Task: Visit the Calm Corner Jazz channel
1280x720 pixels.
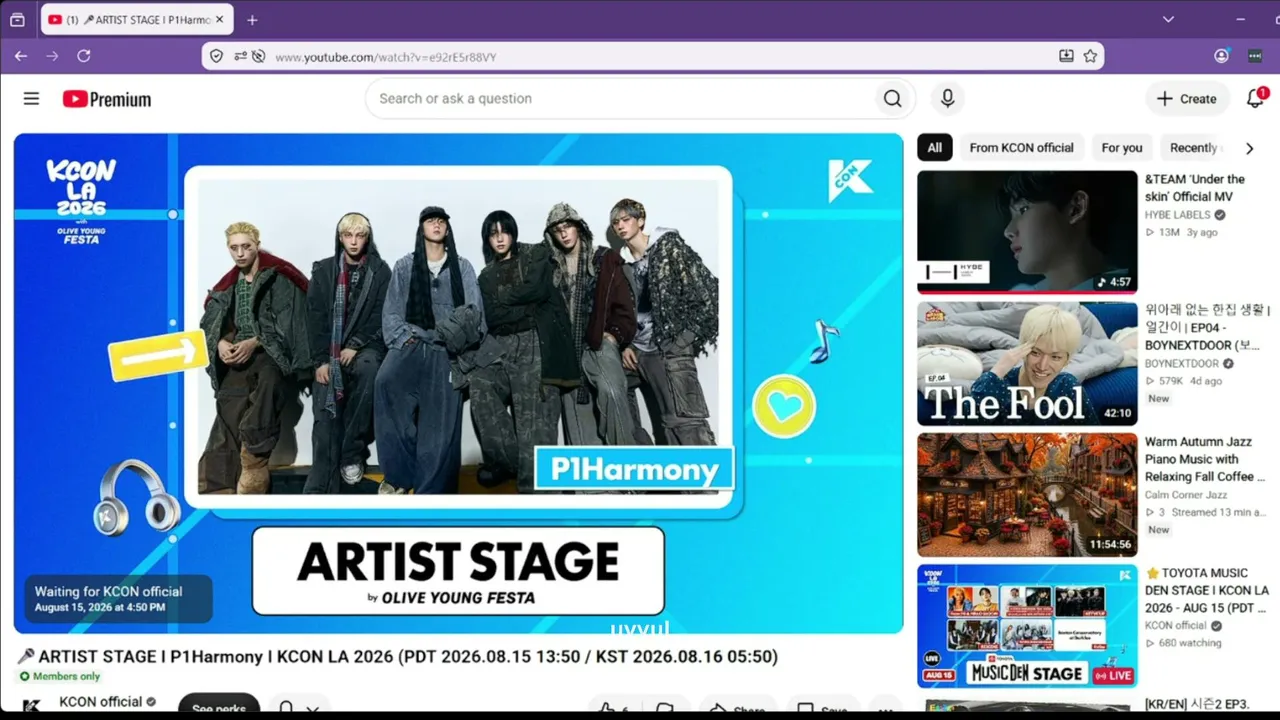Action: pyautogui.click(x=1186, y=495)
